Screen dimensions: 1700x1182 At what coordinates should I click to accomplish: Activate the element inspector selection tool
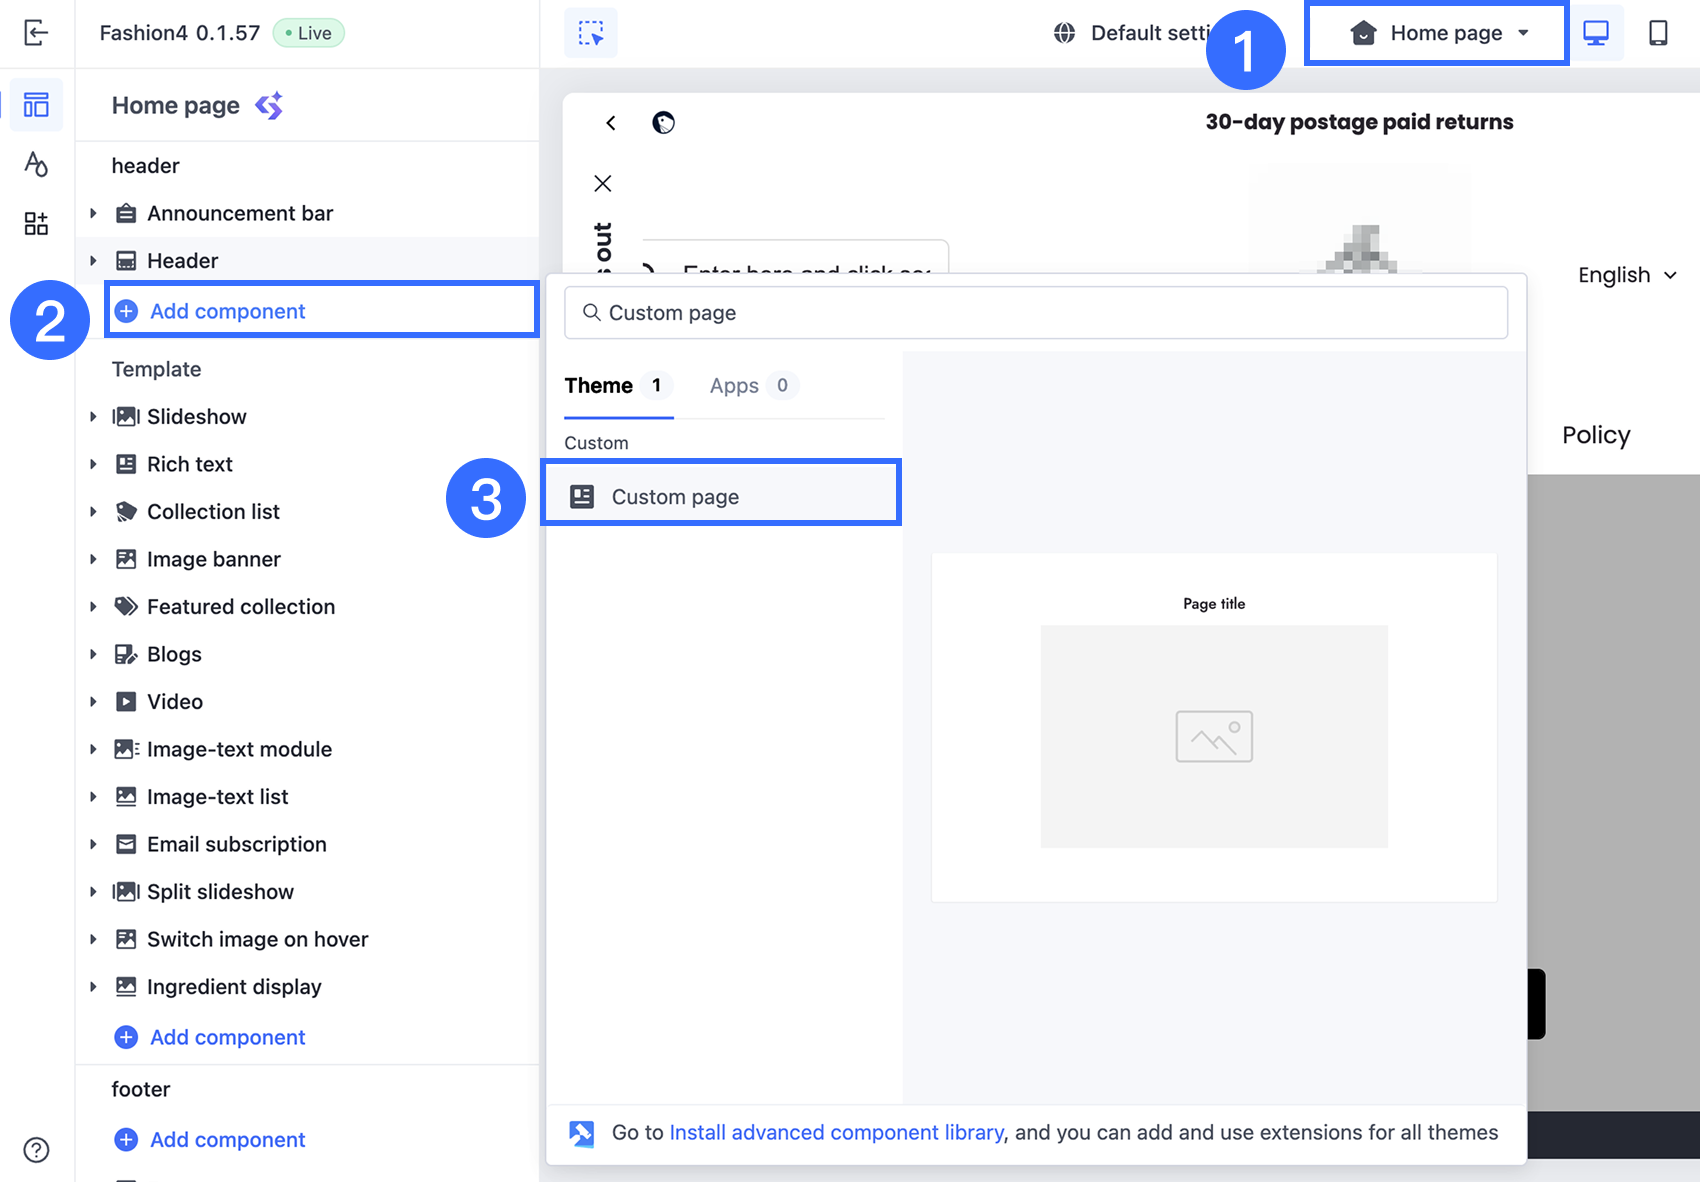(591, 33)
